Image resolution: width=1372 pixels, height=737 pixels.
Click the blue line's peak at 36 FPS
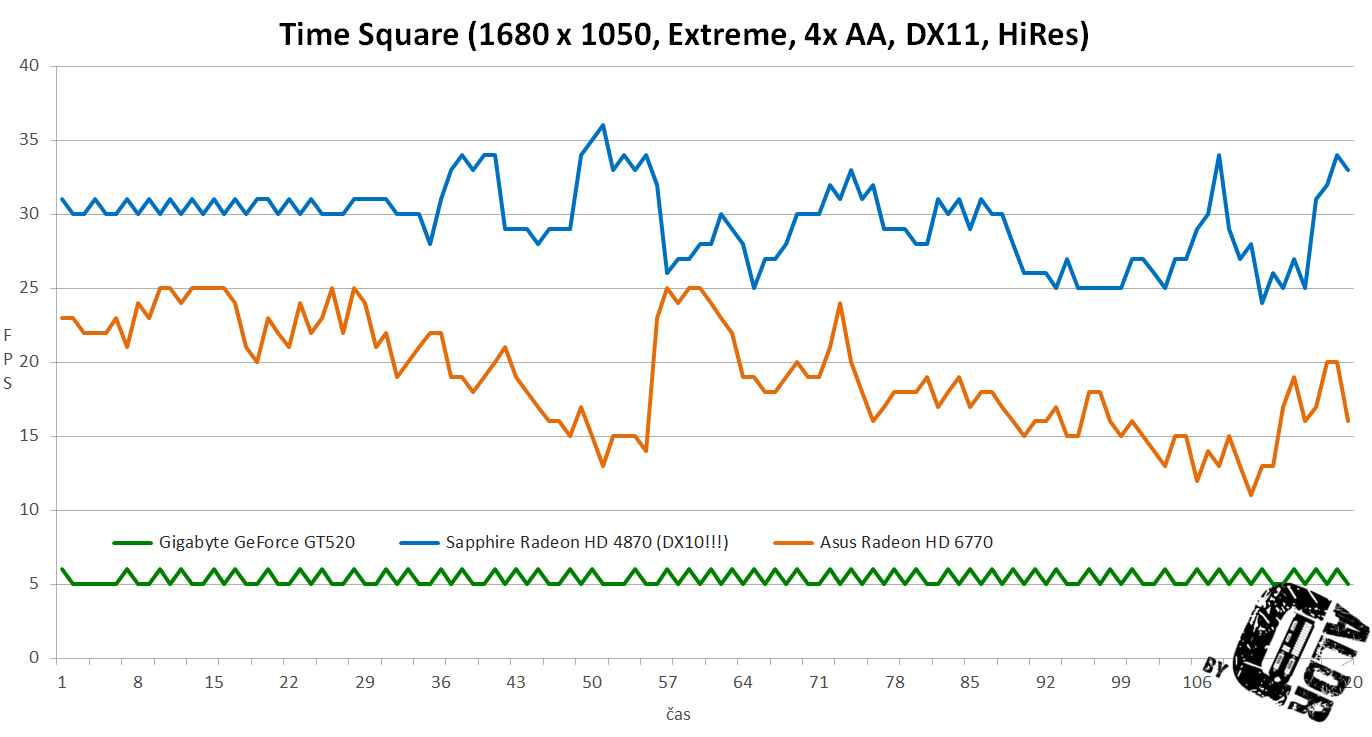(603, 125)
